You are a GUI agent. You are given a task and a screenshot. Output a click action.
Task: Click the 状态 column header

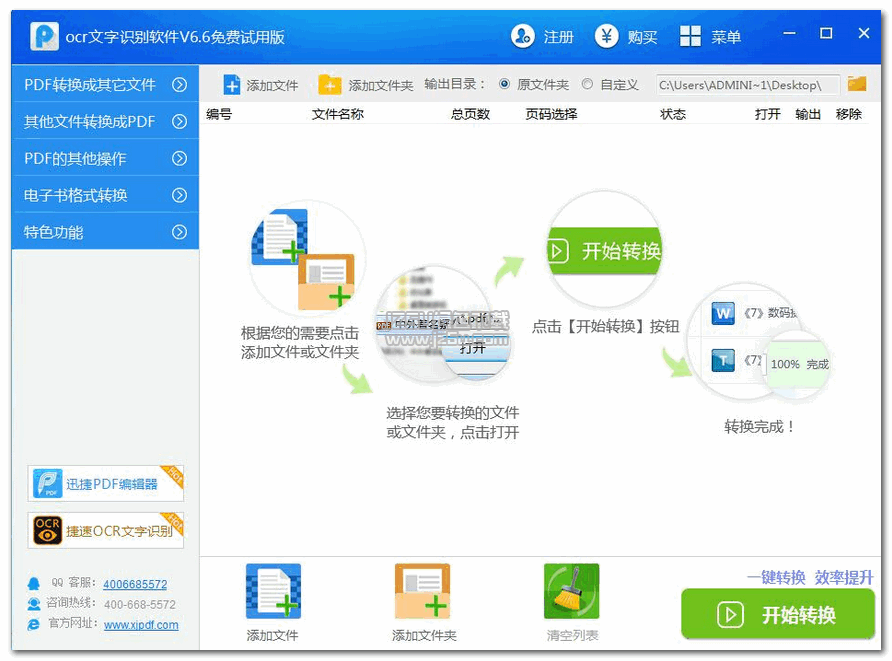click(x=673, y=114)
